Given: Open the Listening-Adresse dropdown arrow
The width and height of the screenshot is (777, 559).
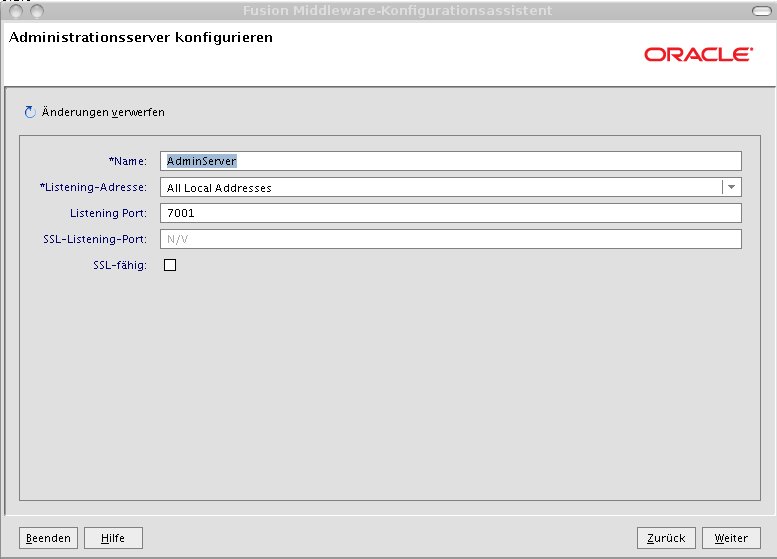Looking at the screenshot, I should 731,187.
